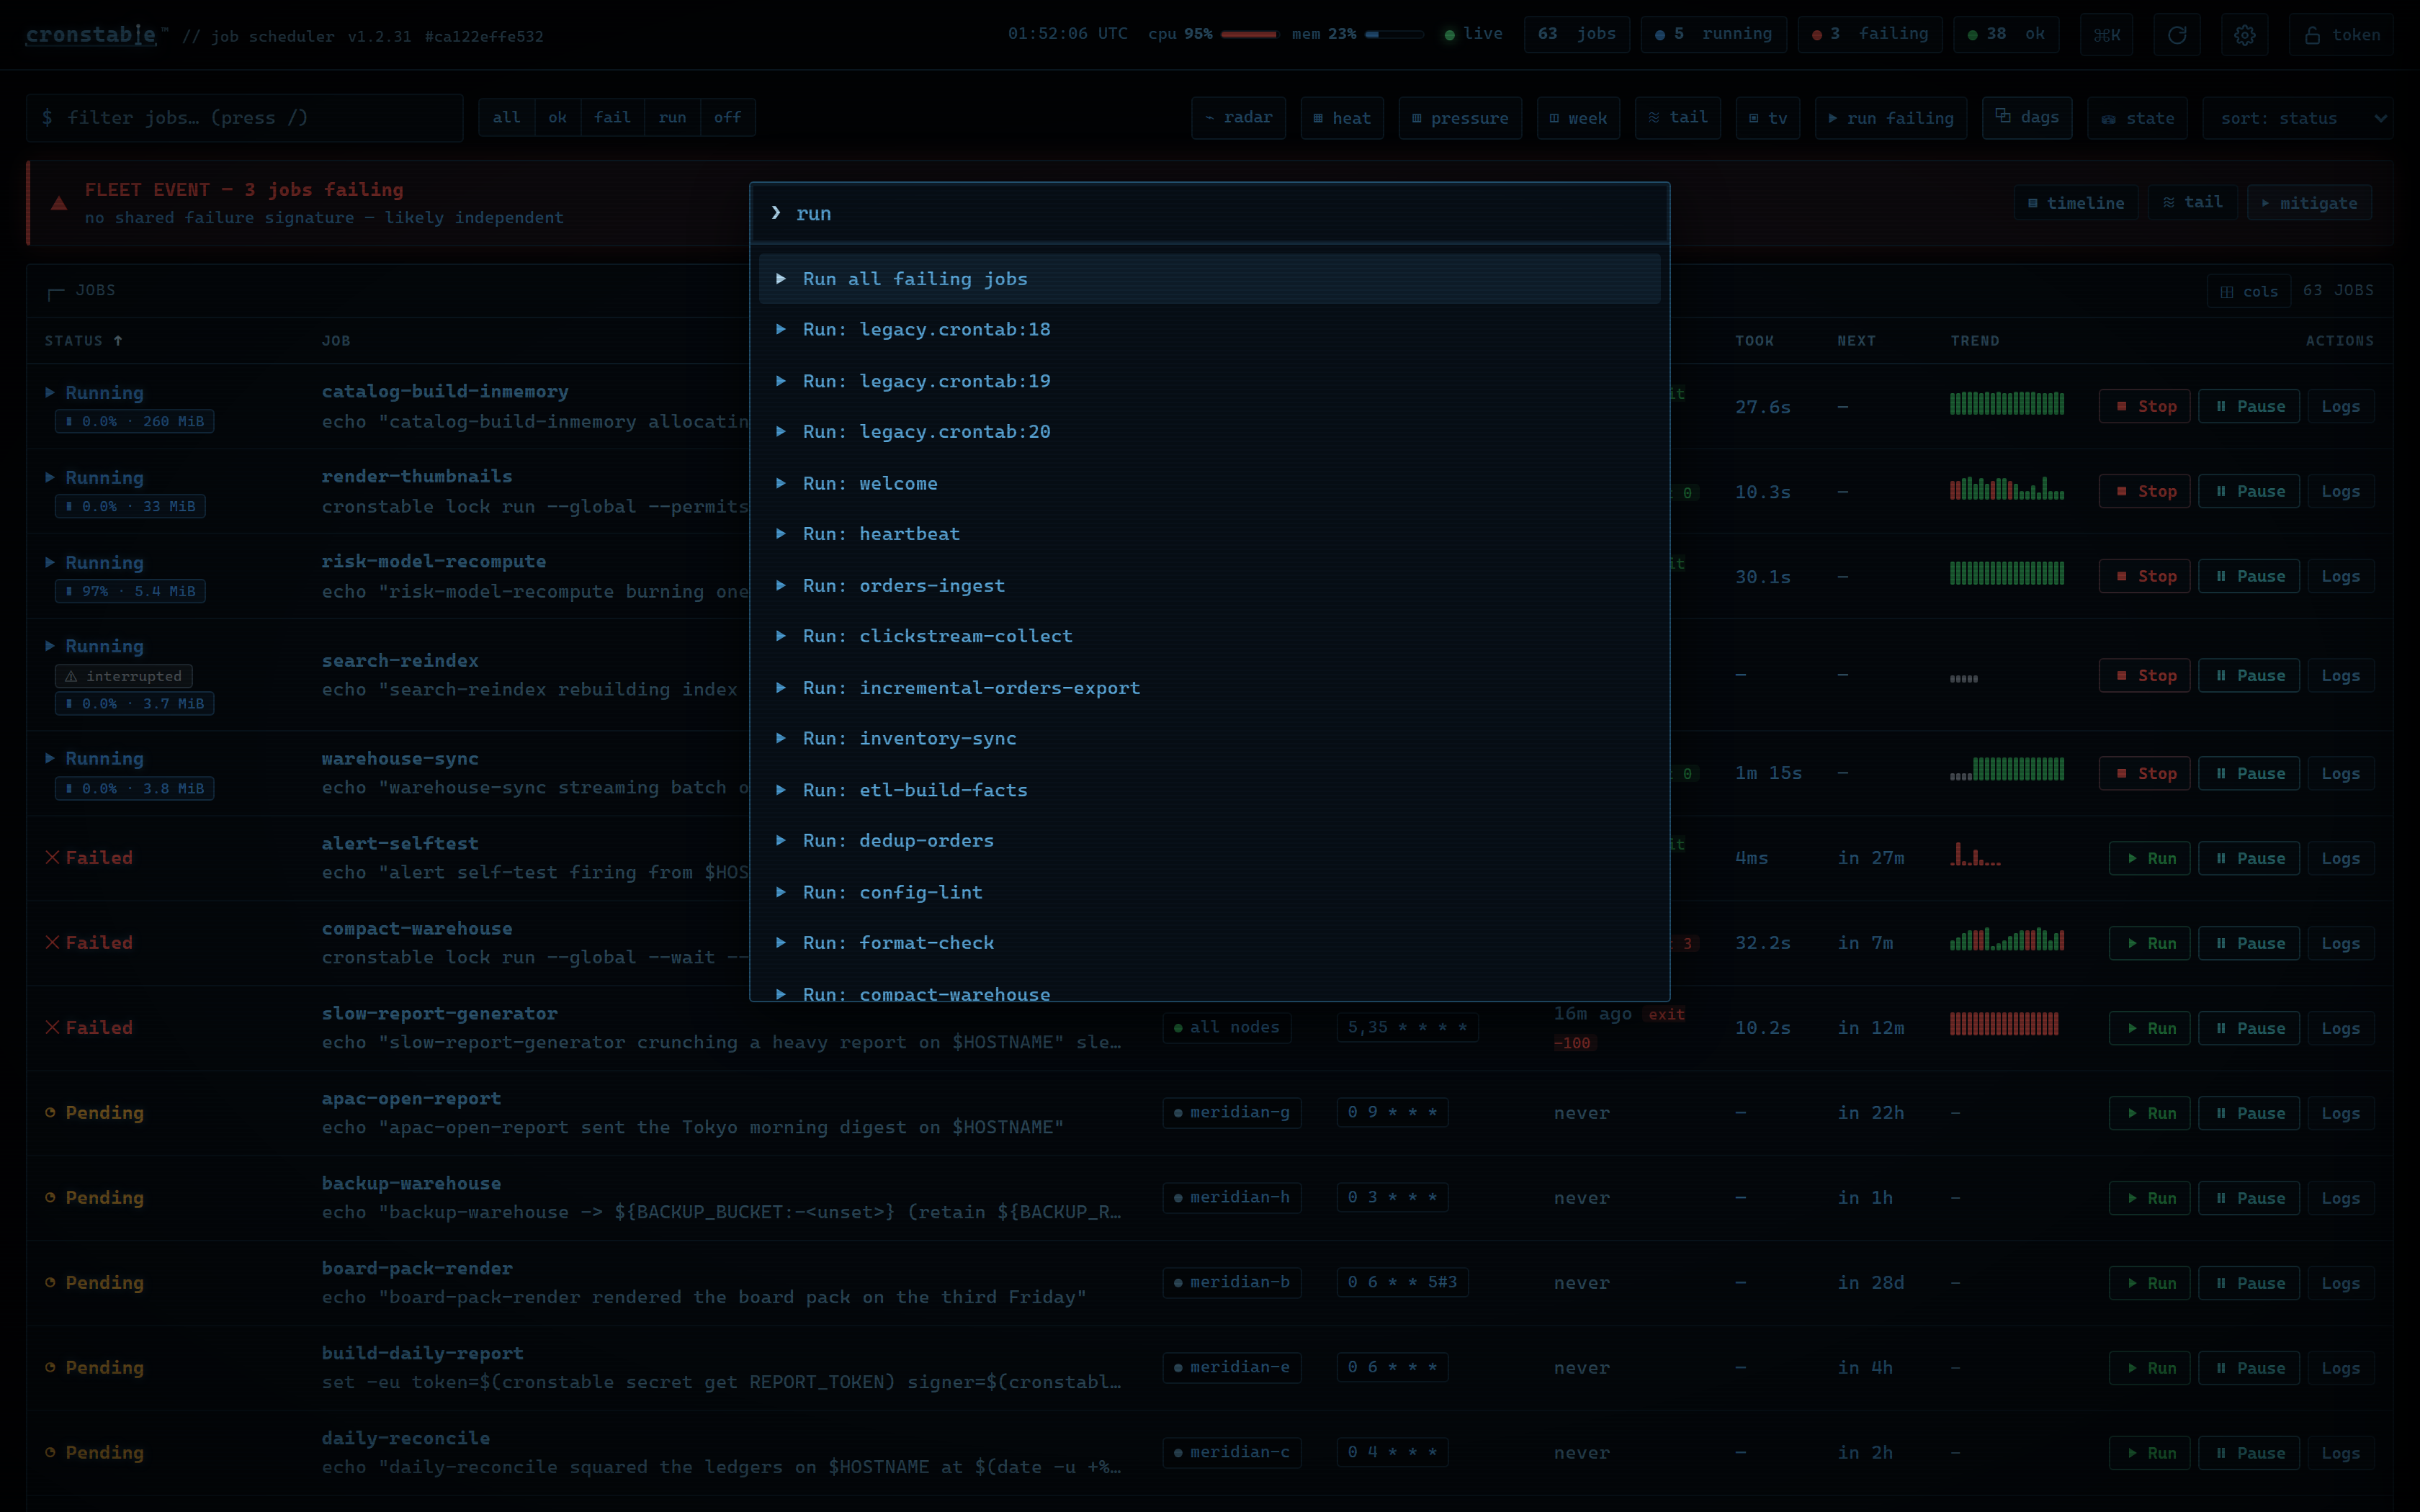Pause the compact-warehouse job
The width and height of the screenshot is (2420, 1512).
2249,944
